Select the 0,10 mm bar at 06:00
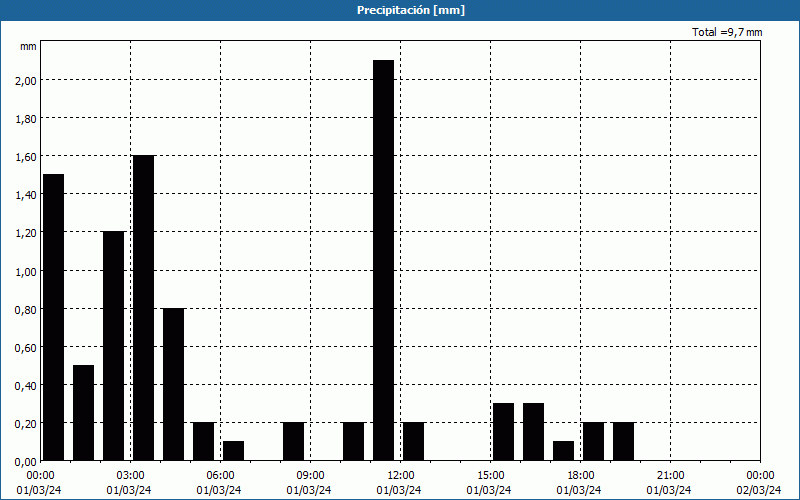 tap(234, 451)
